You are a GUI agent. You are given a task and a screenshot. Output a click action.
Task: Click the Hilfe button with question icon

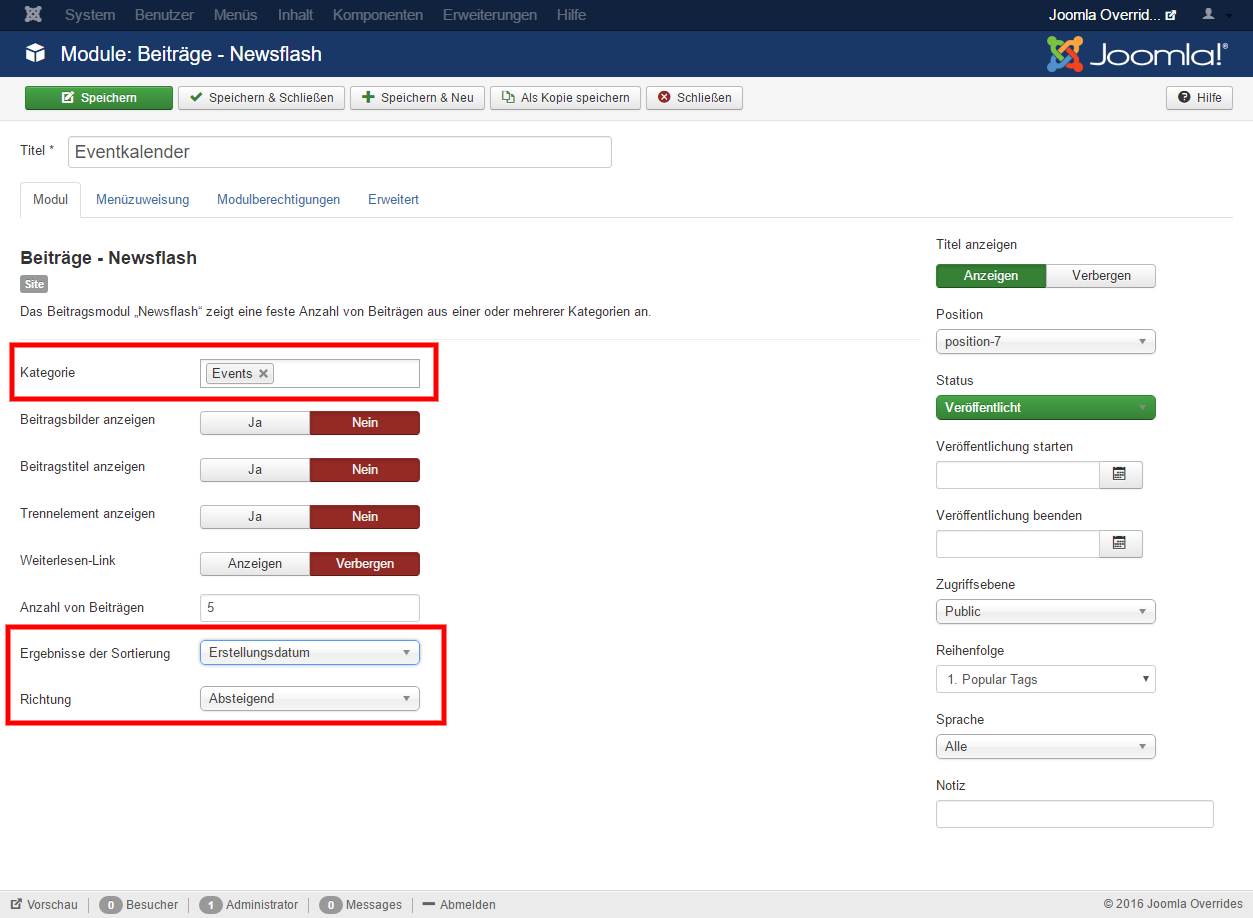tap(1199, 98)
